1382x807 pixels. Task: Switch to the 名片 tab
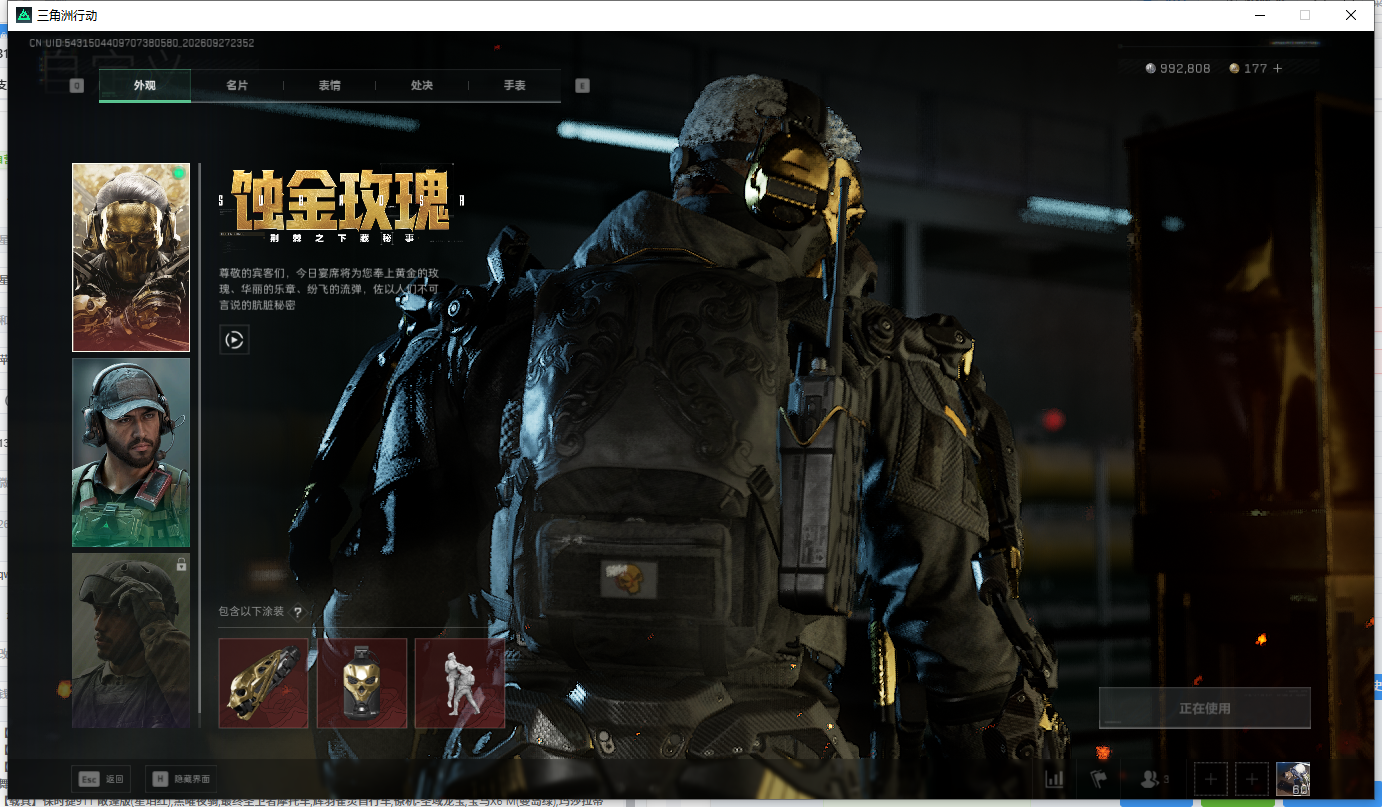tap(237, 86)
